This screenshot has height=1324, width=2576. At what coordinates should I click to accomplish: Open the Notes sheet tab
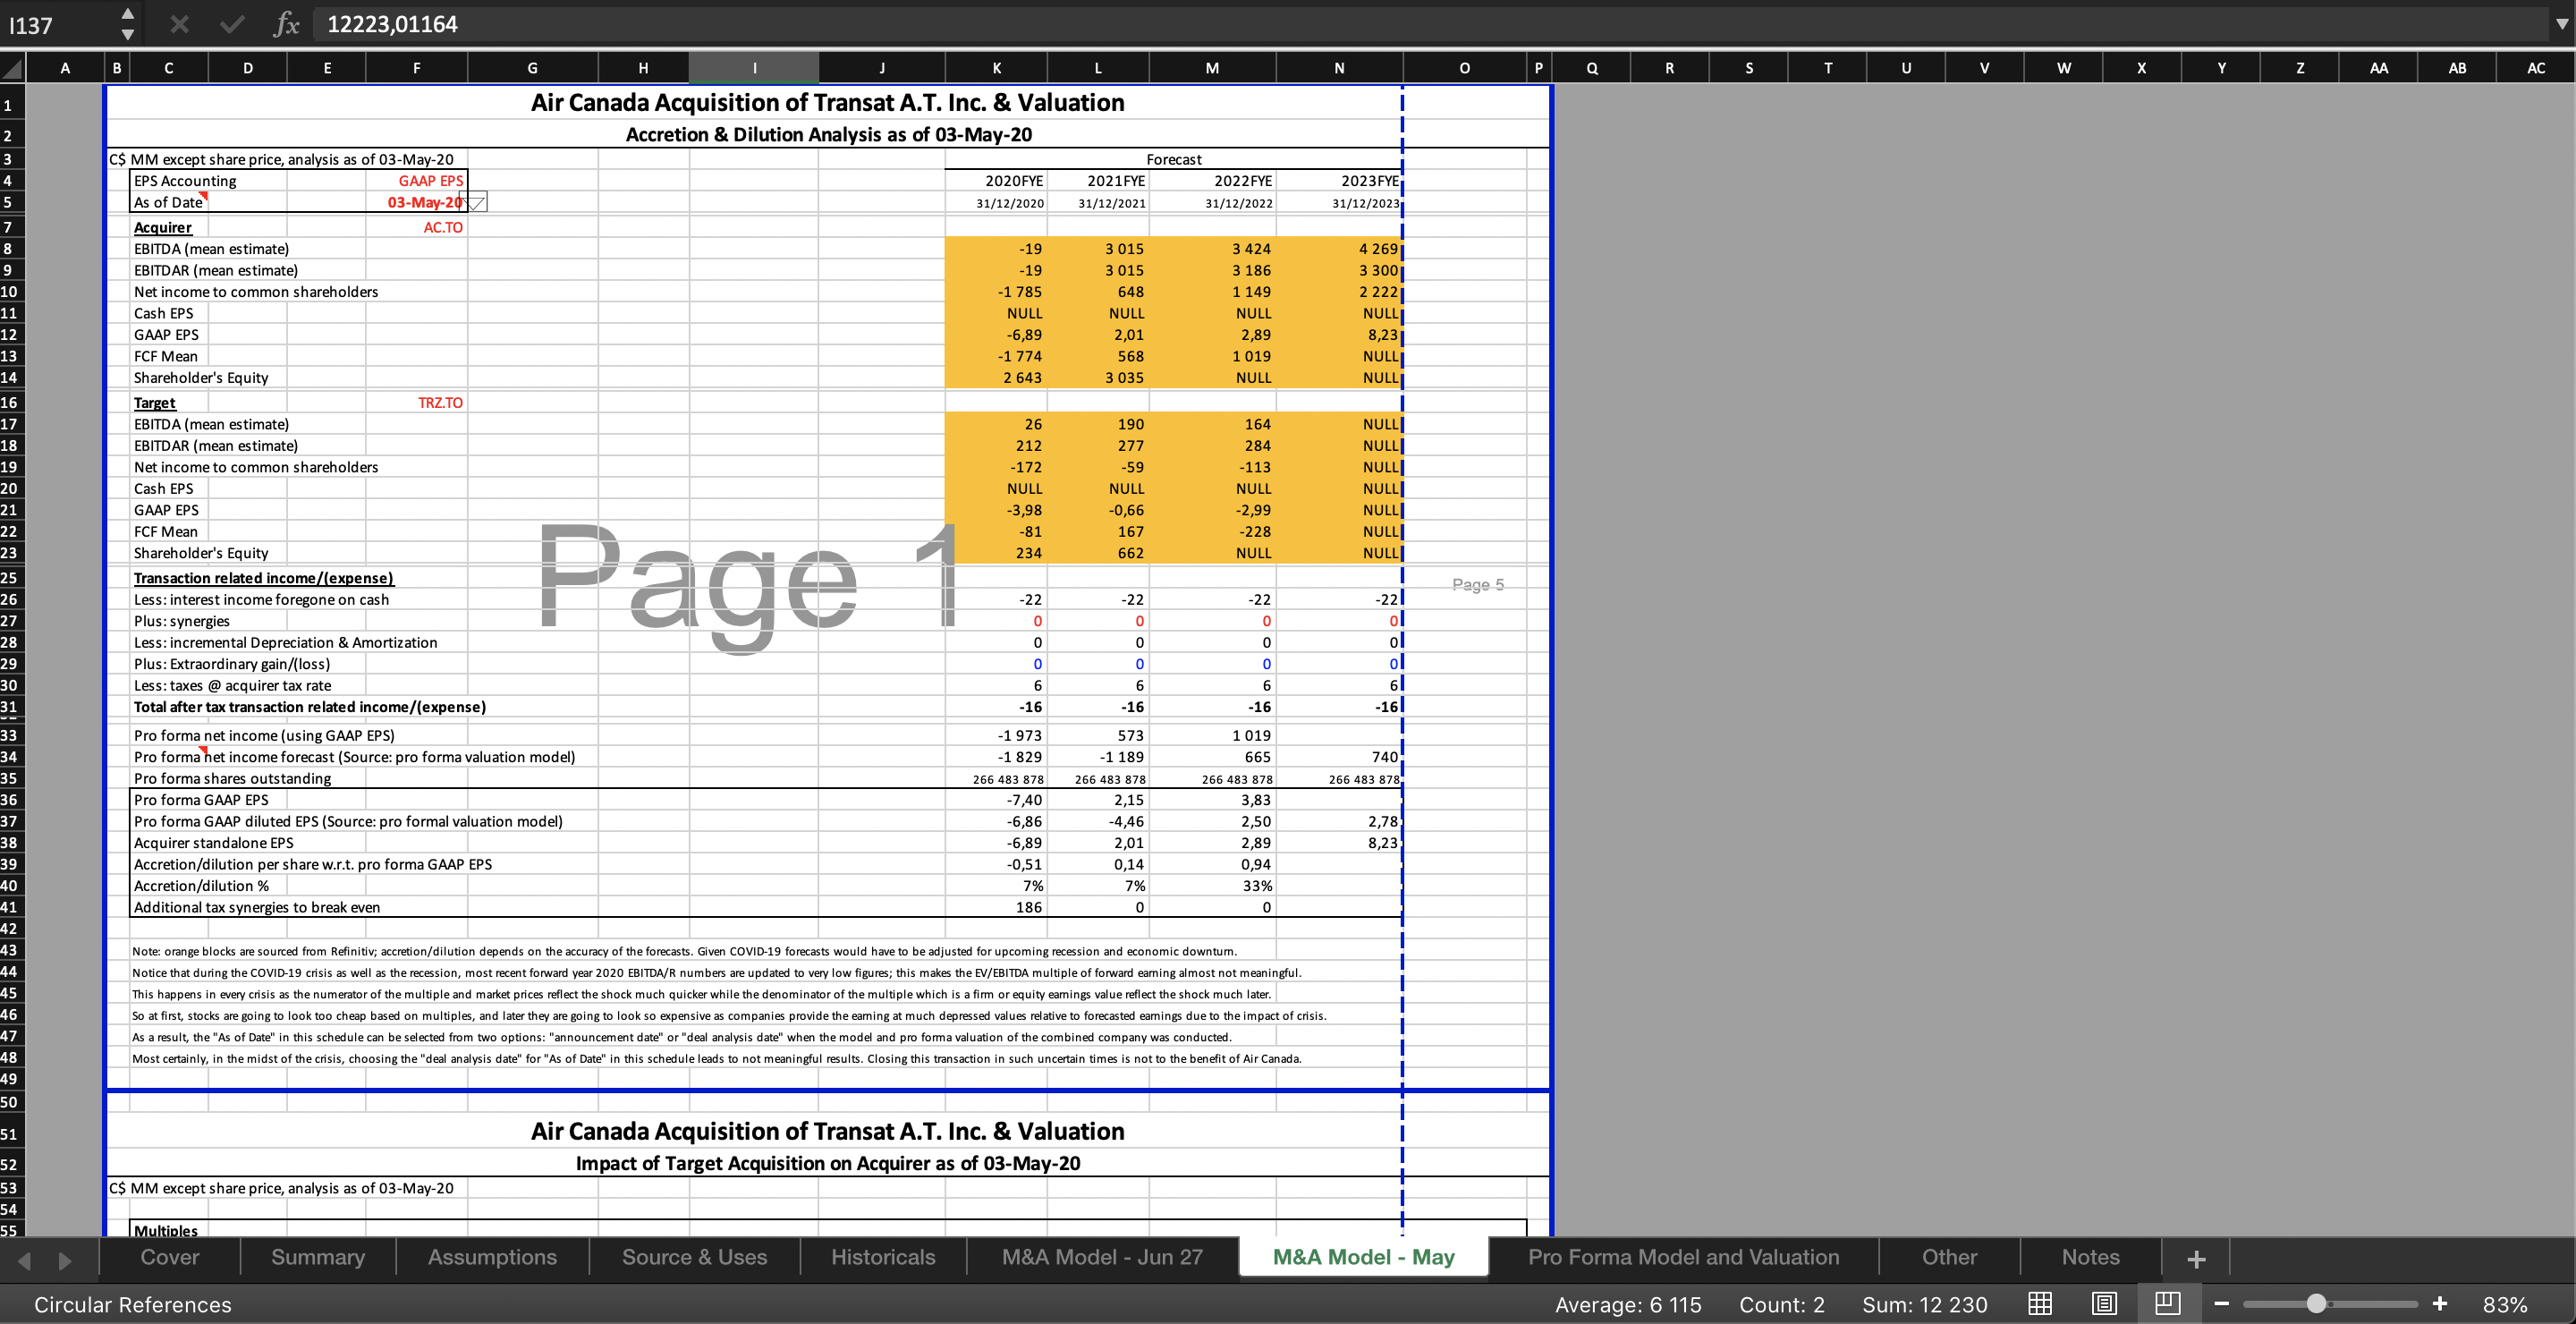(x=2090, y=1257)
